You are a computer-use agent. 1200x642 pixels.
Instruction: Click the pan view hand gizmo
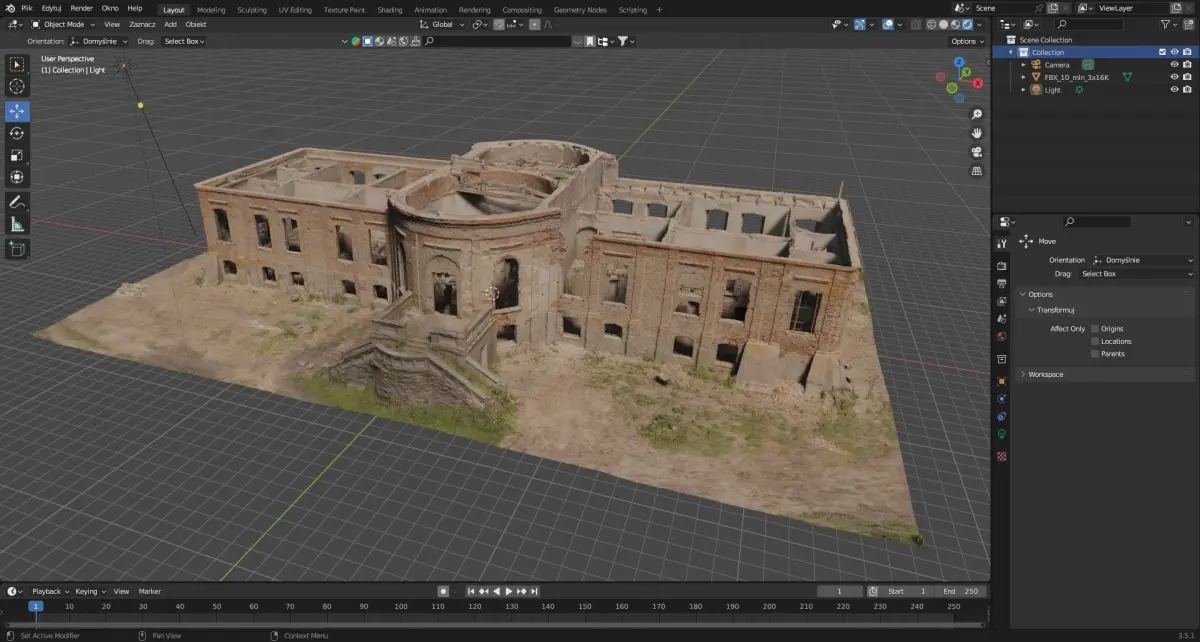976,133
